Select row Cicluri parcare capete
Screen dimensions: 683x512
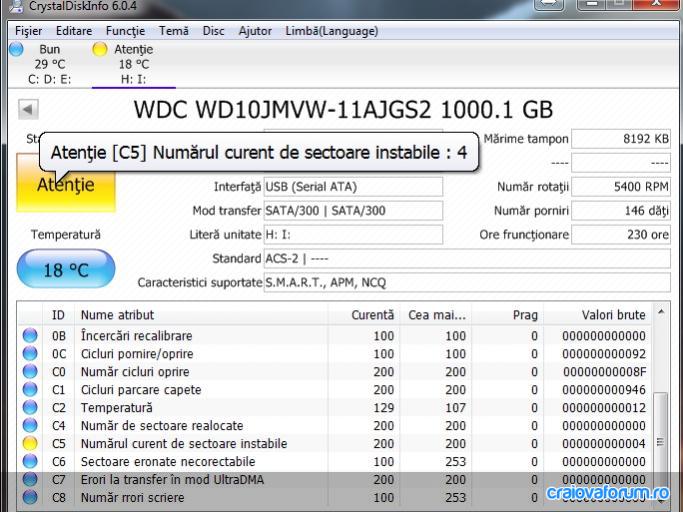click(335, 390)
